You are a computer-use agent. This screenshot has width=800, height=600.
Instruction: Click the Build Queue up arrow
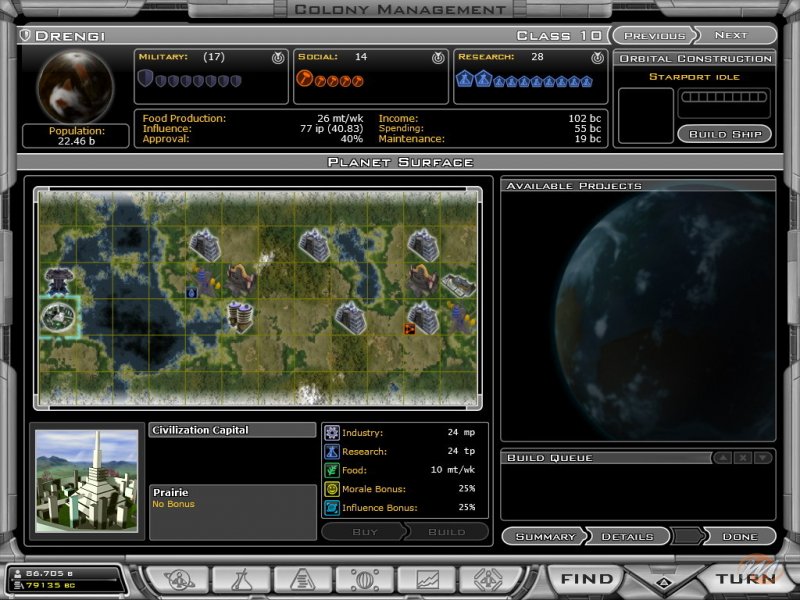723,459
